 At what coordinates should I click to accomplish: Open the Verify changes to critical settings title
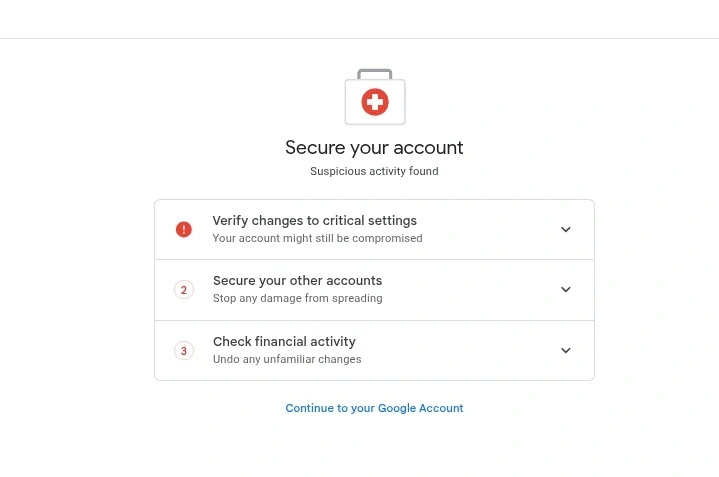click(x=315, y=221)
